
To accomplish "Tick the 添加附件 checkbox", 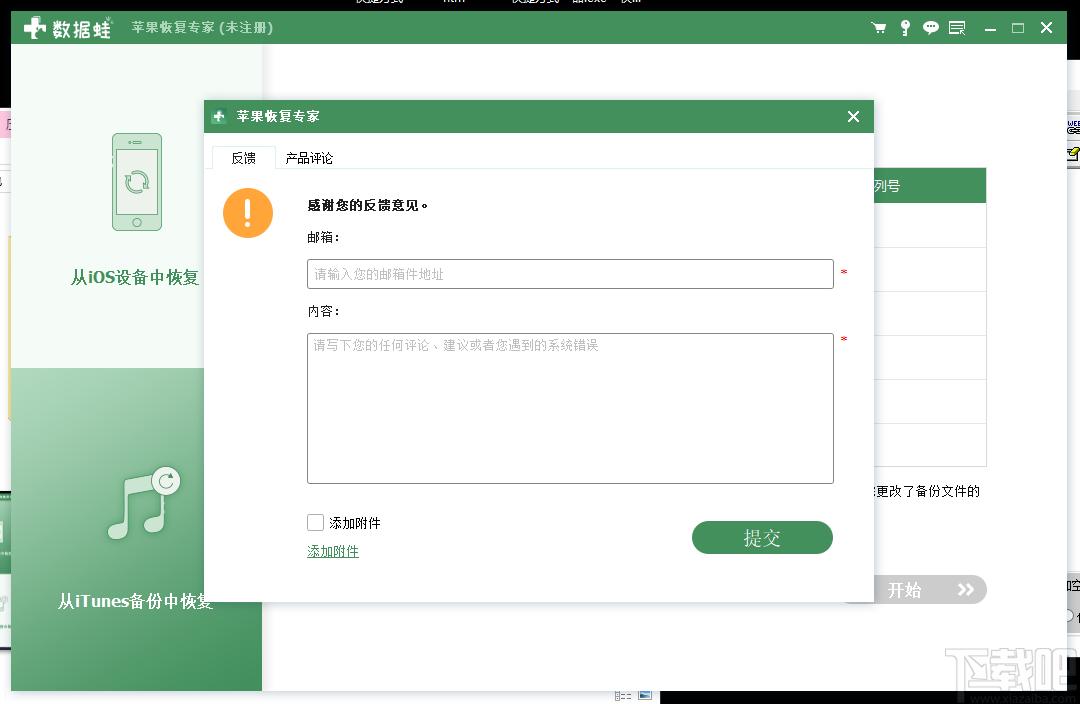I will [x=315, y=523].
